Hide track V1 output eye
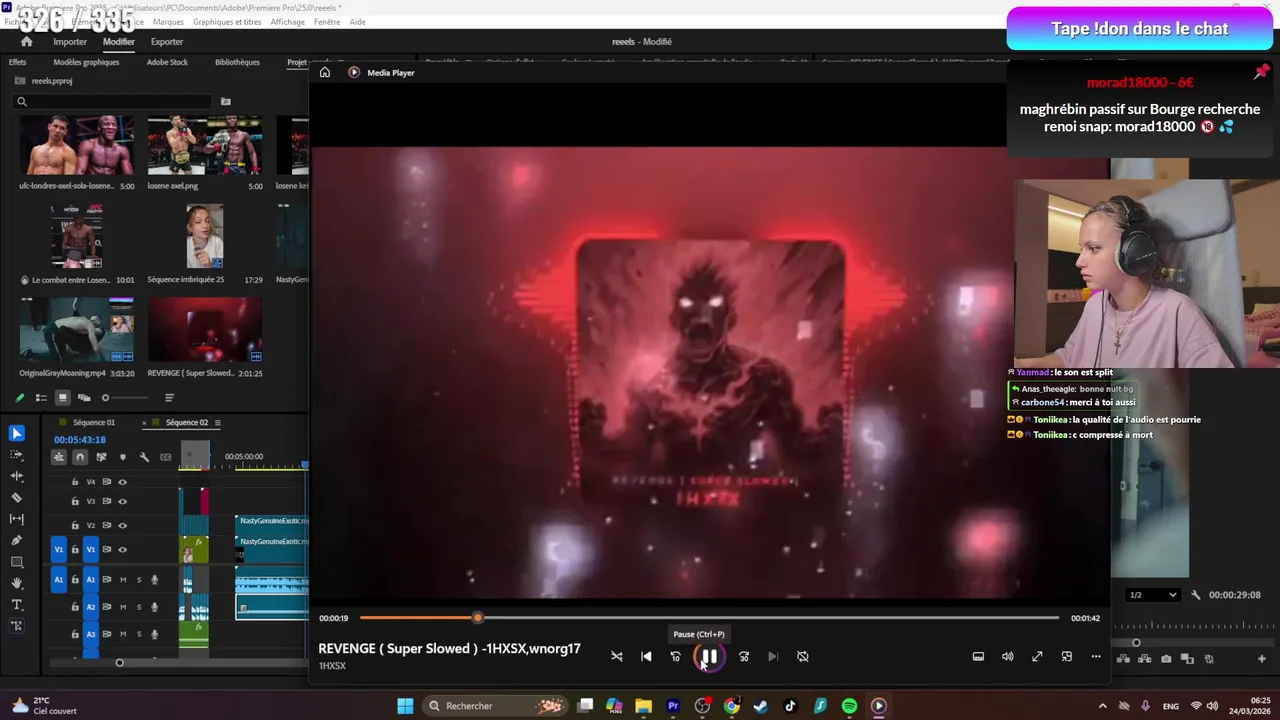Screen dimensions: 1280x720 click(123, 549)
